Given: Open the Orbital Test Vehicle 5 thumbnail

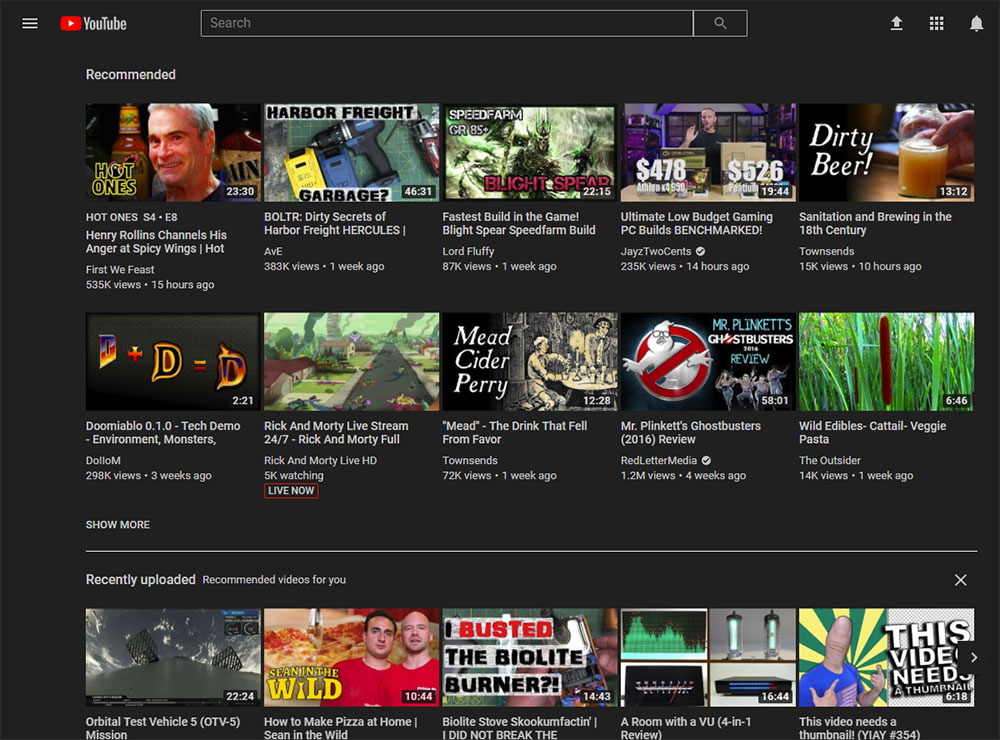Looking at the screenshot, I should pos(173,658).
